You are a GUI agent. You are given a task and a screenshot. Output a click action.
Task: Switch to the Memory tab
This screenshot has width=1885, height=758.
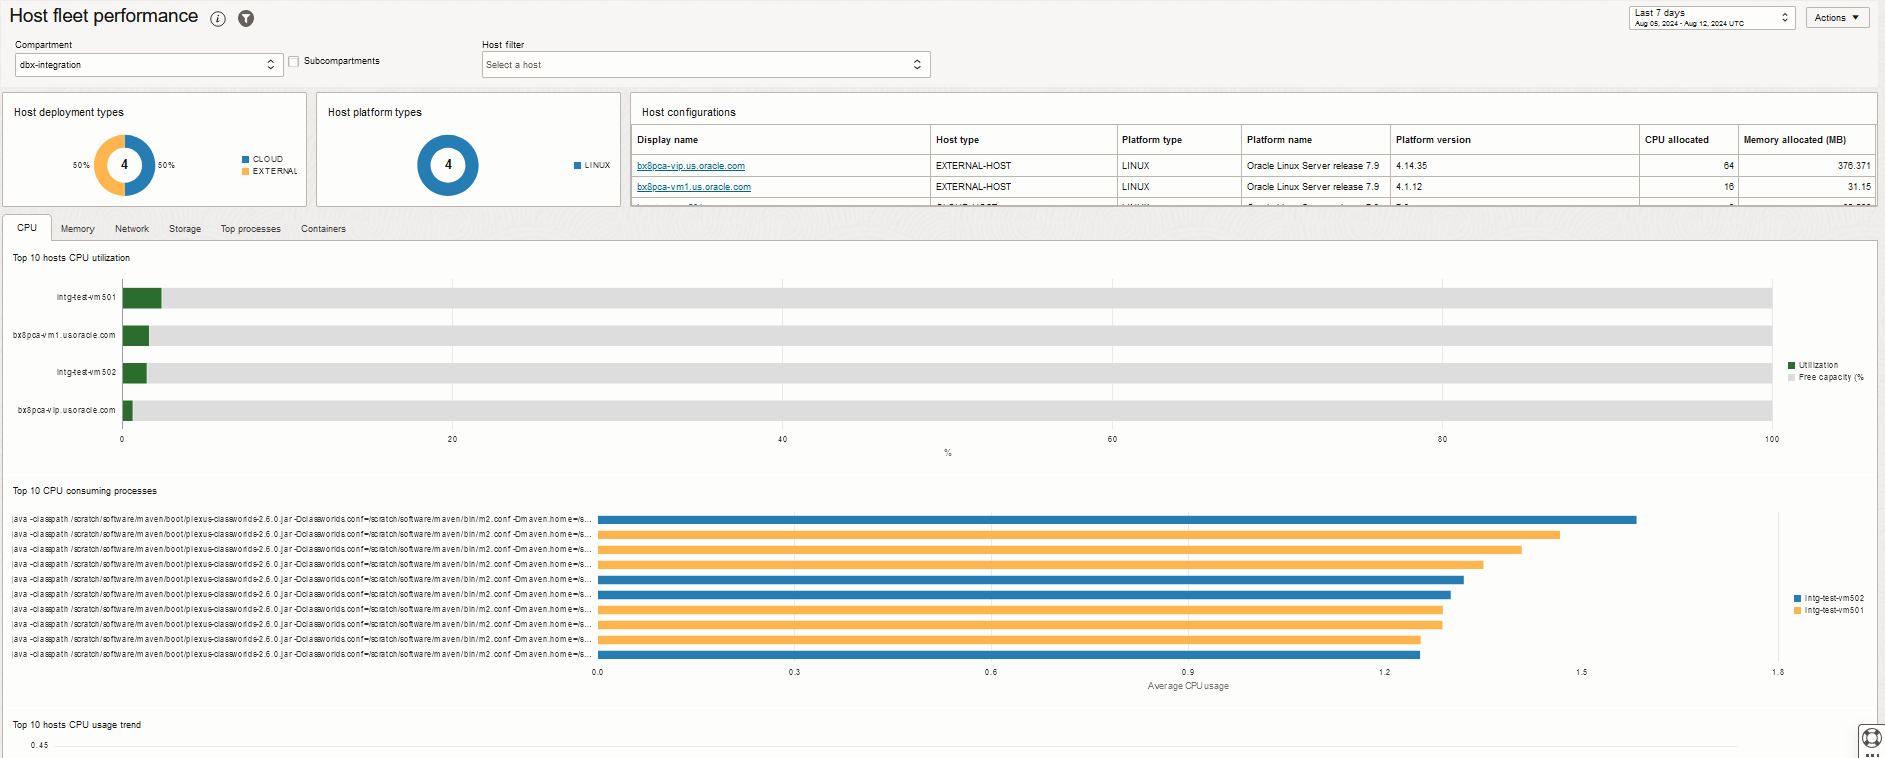point(78,229)
